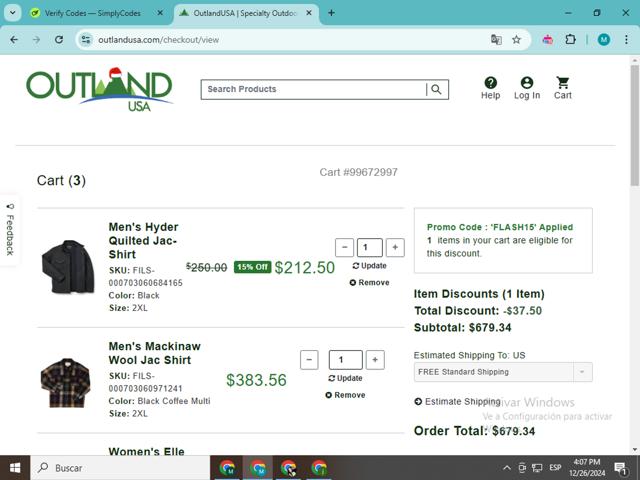Open the tab search dropdown arrow
Viewport: 640px width, 480px height.
(x=13, y=13)
